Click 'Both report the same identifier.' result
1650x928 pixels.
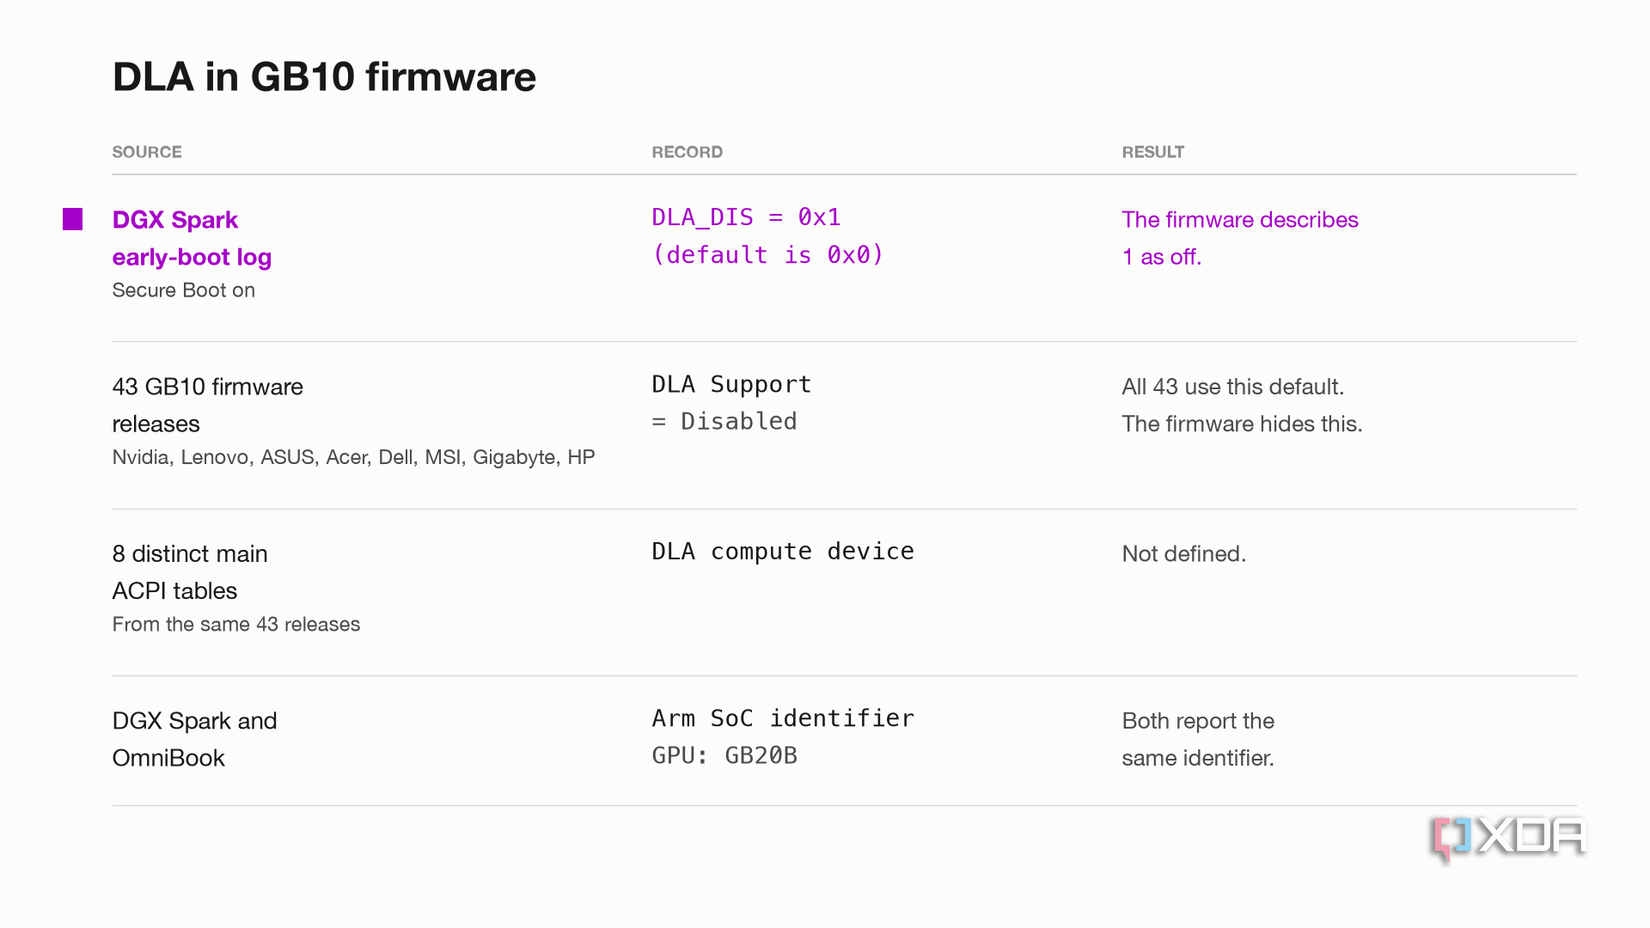pos(1198,739)
